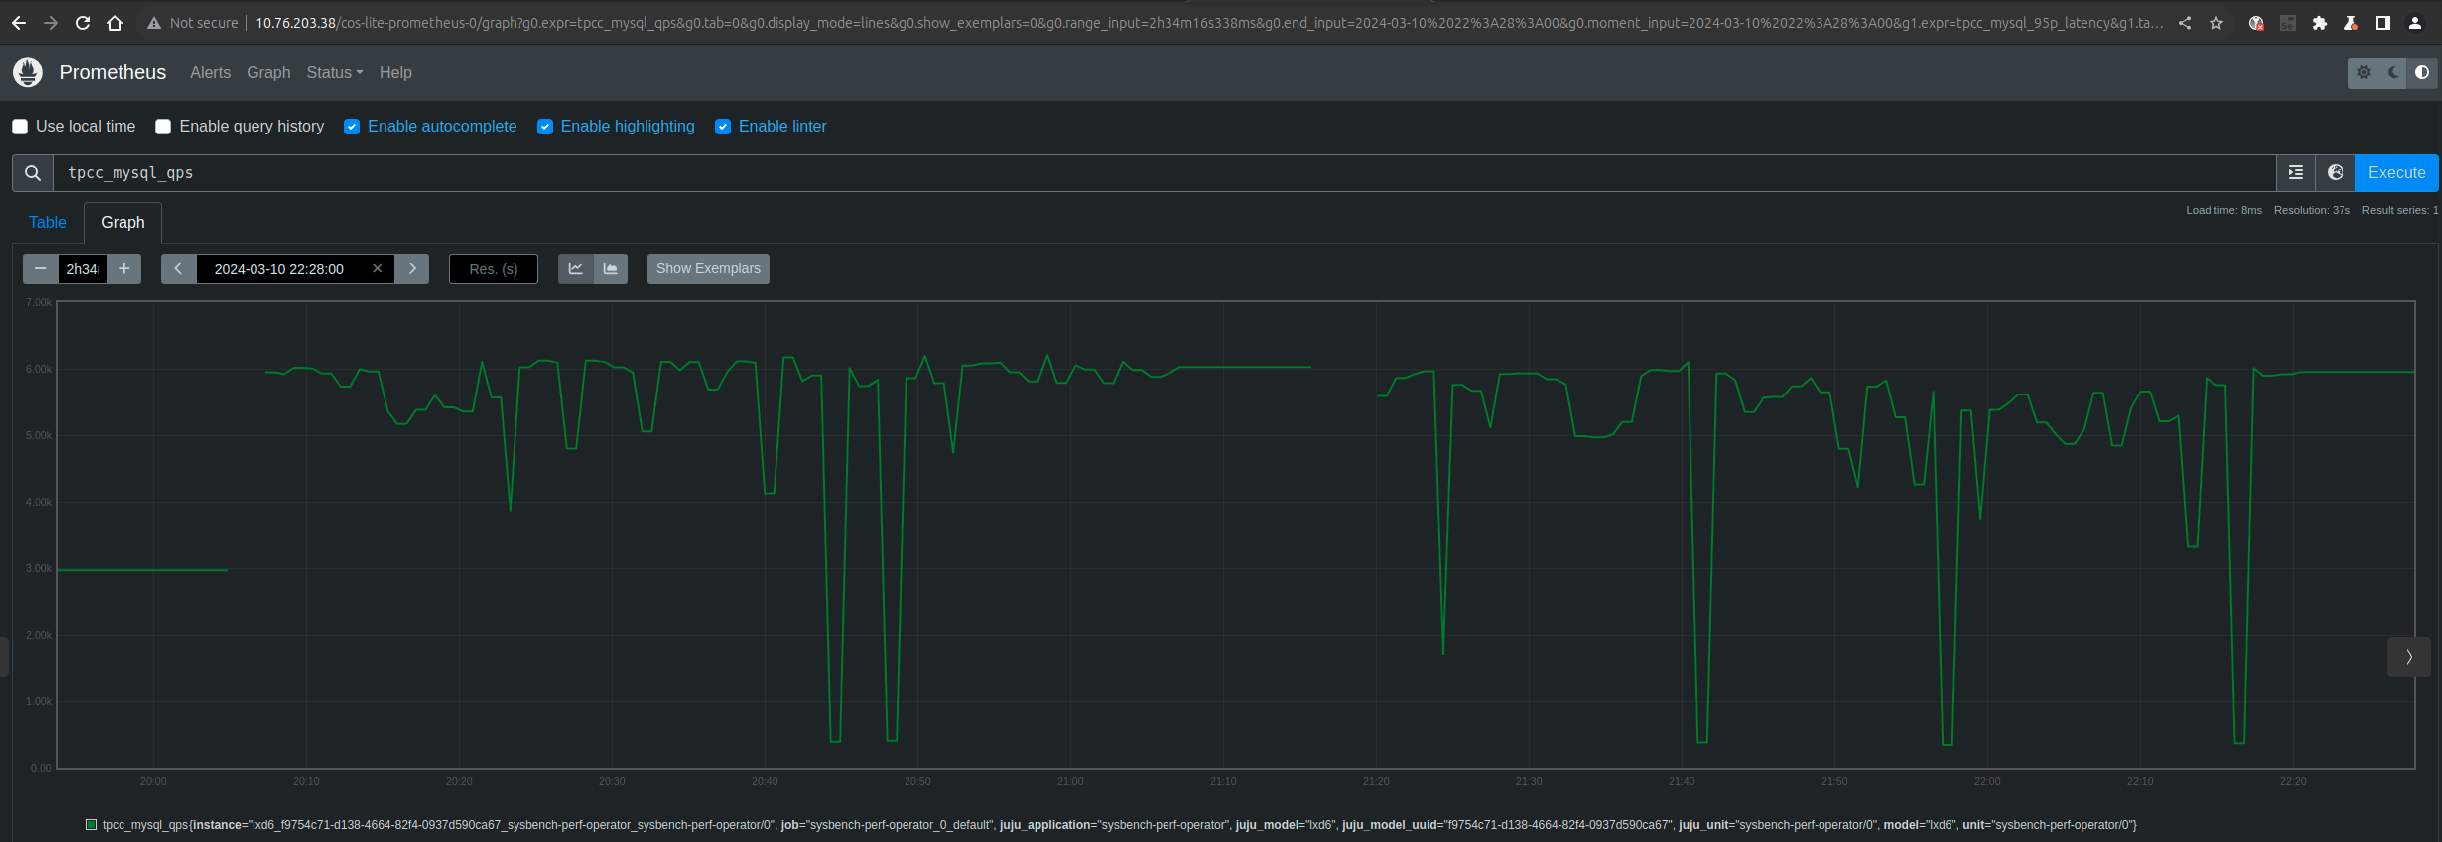Clear the end time input
2442x842 pixels.
coord(378,268)
